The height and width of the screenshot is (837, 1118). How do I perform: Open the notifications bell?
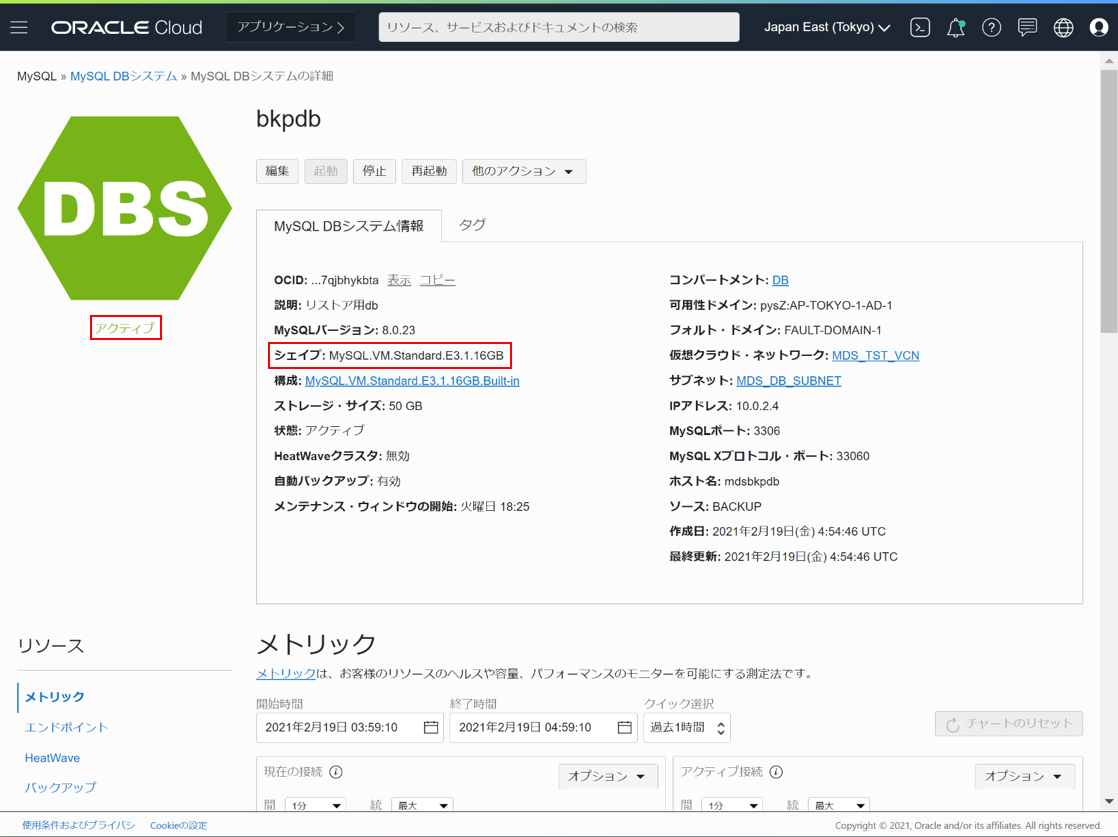pyautogui.click(x=955, y=28)
